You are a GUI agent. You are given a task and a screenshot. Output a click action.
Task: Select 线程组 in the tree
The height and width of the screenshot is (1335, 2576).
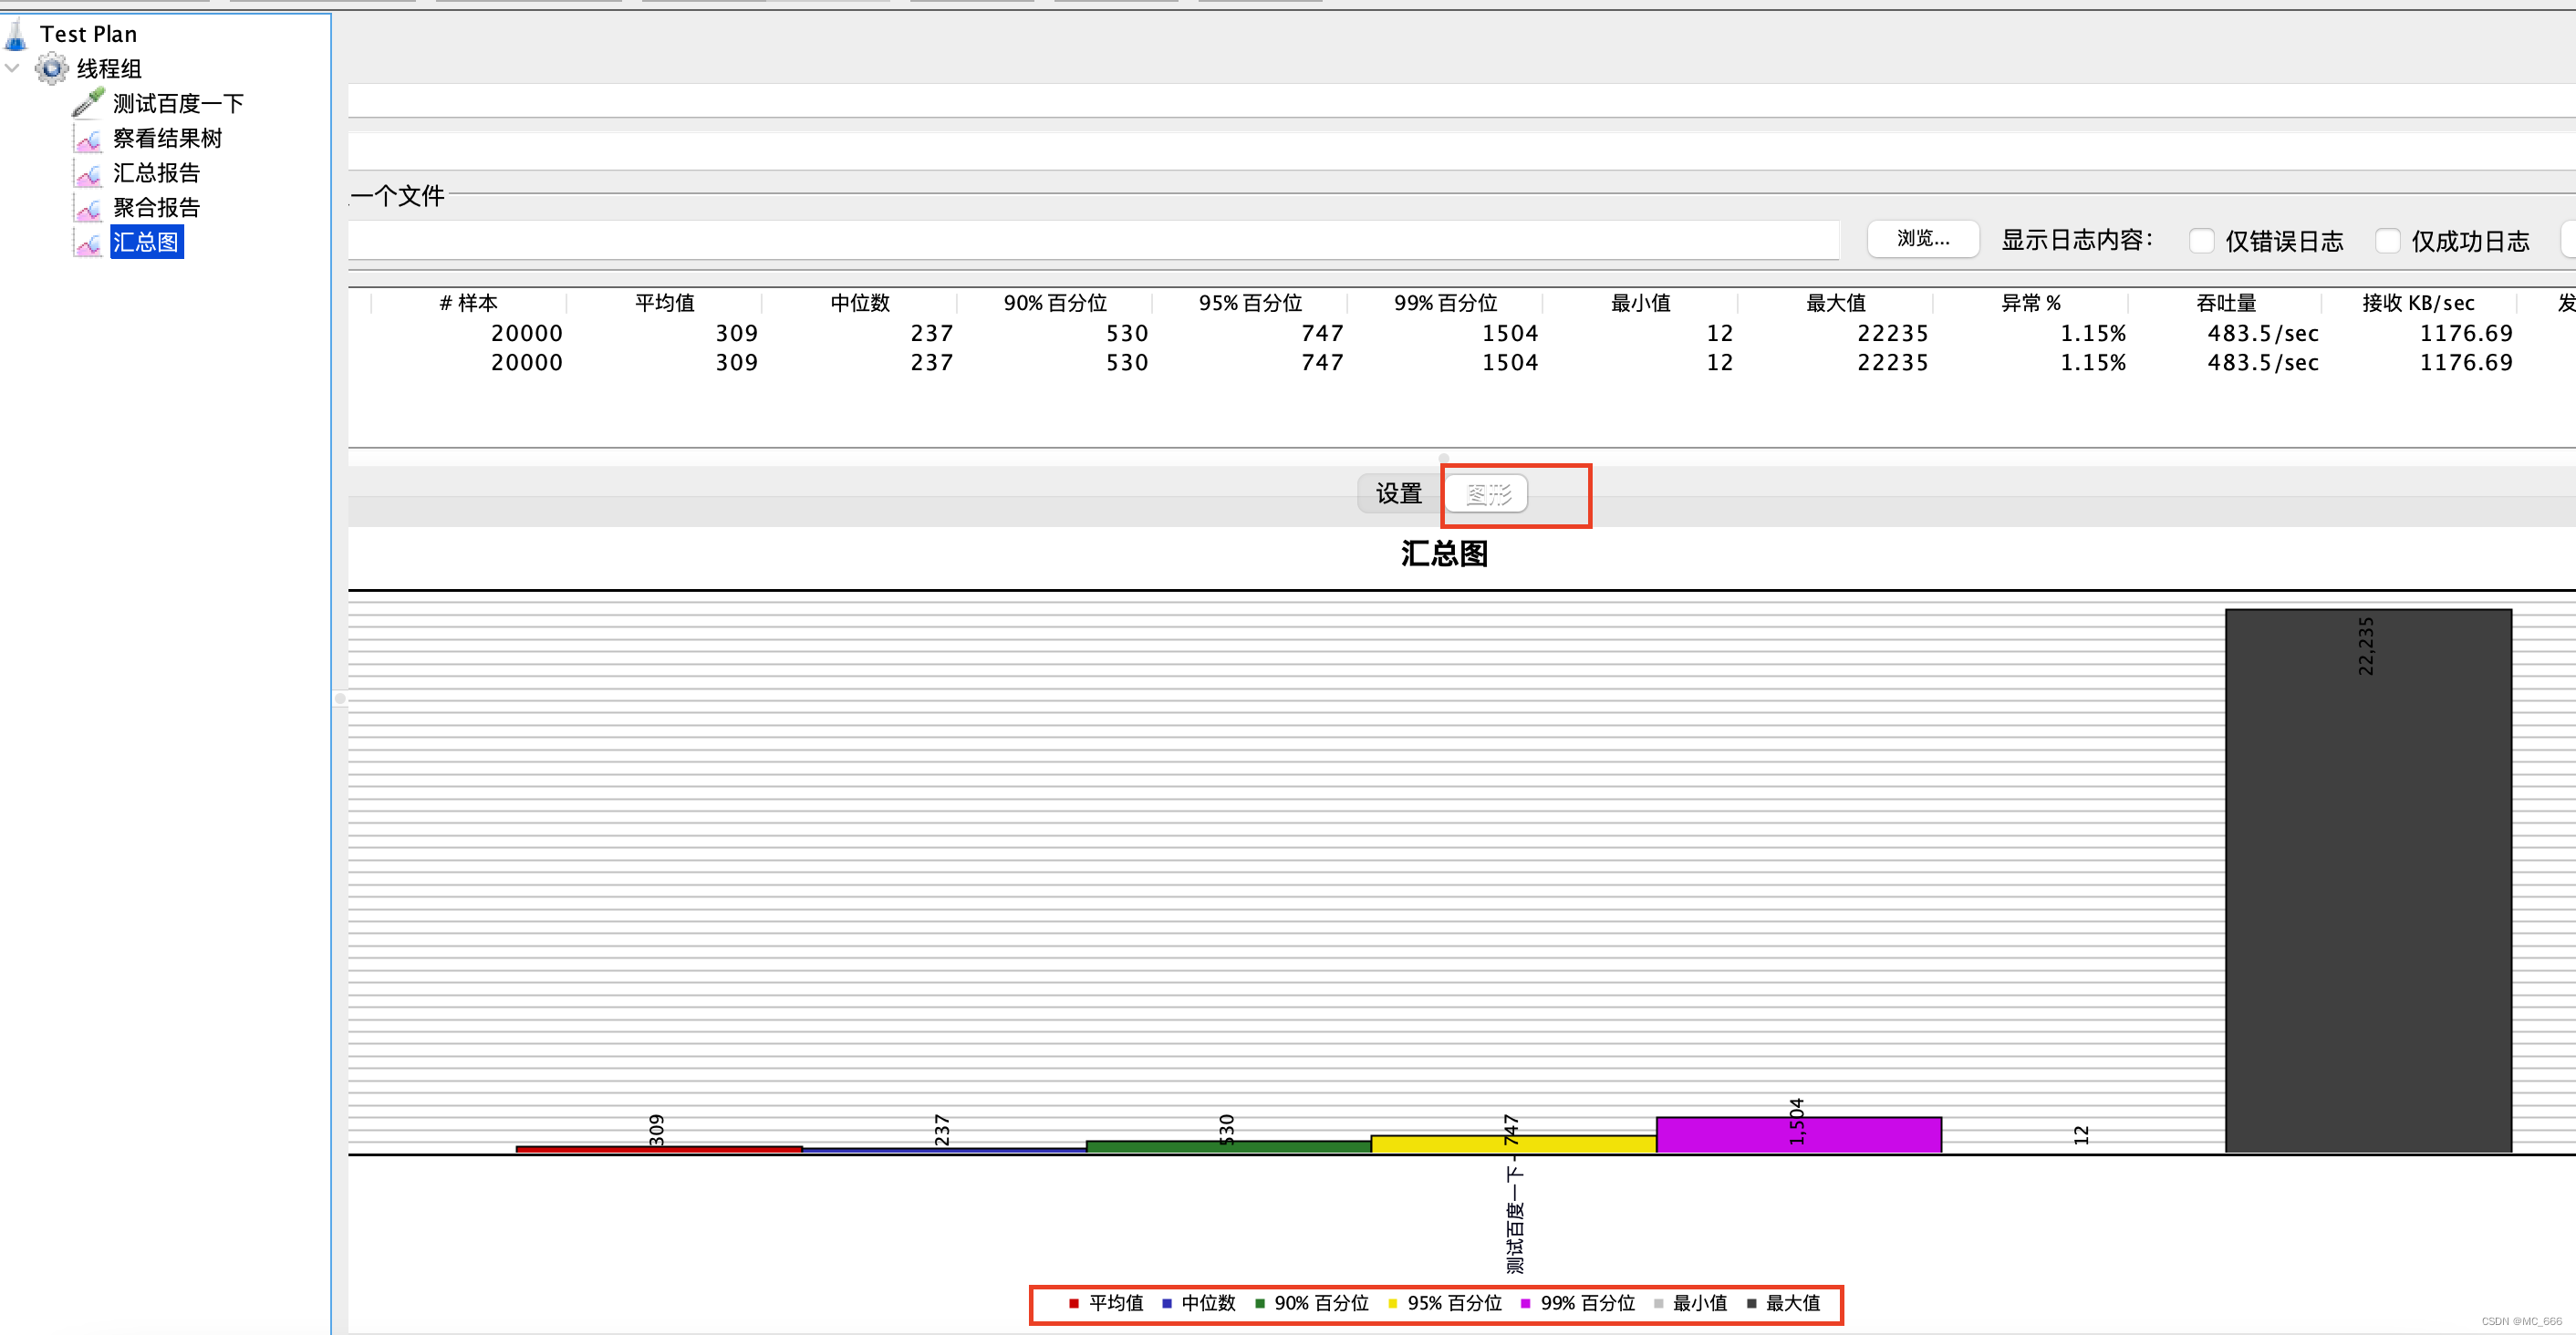point(109,69)
